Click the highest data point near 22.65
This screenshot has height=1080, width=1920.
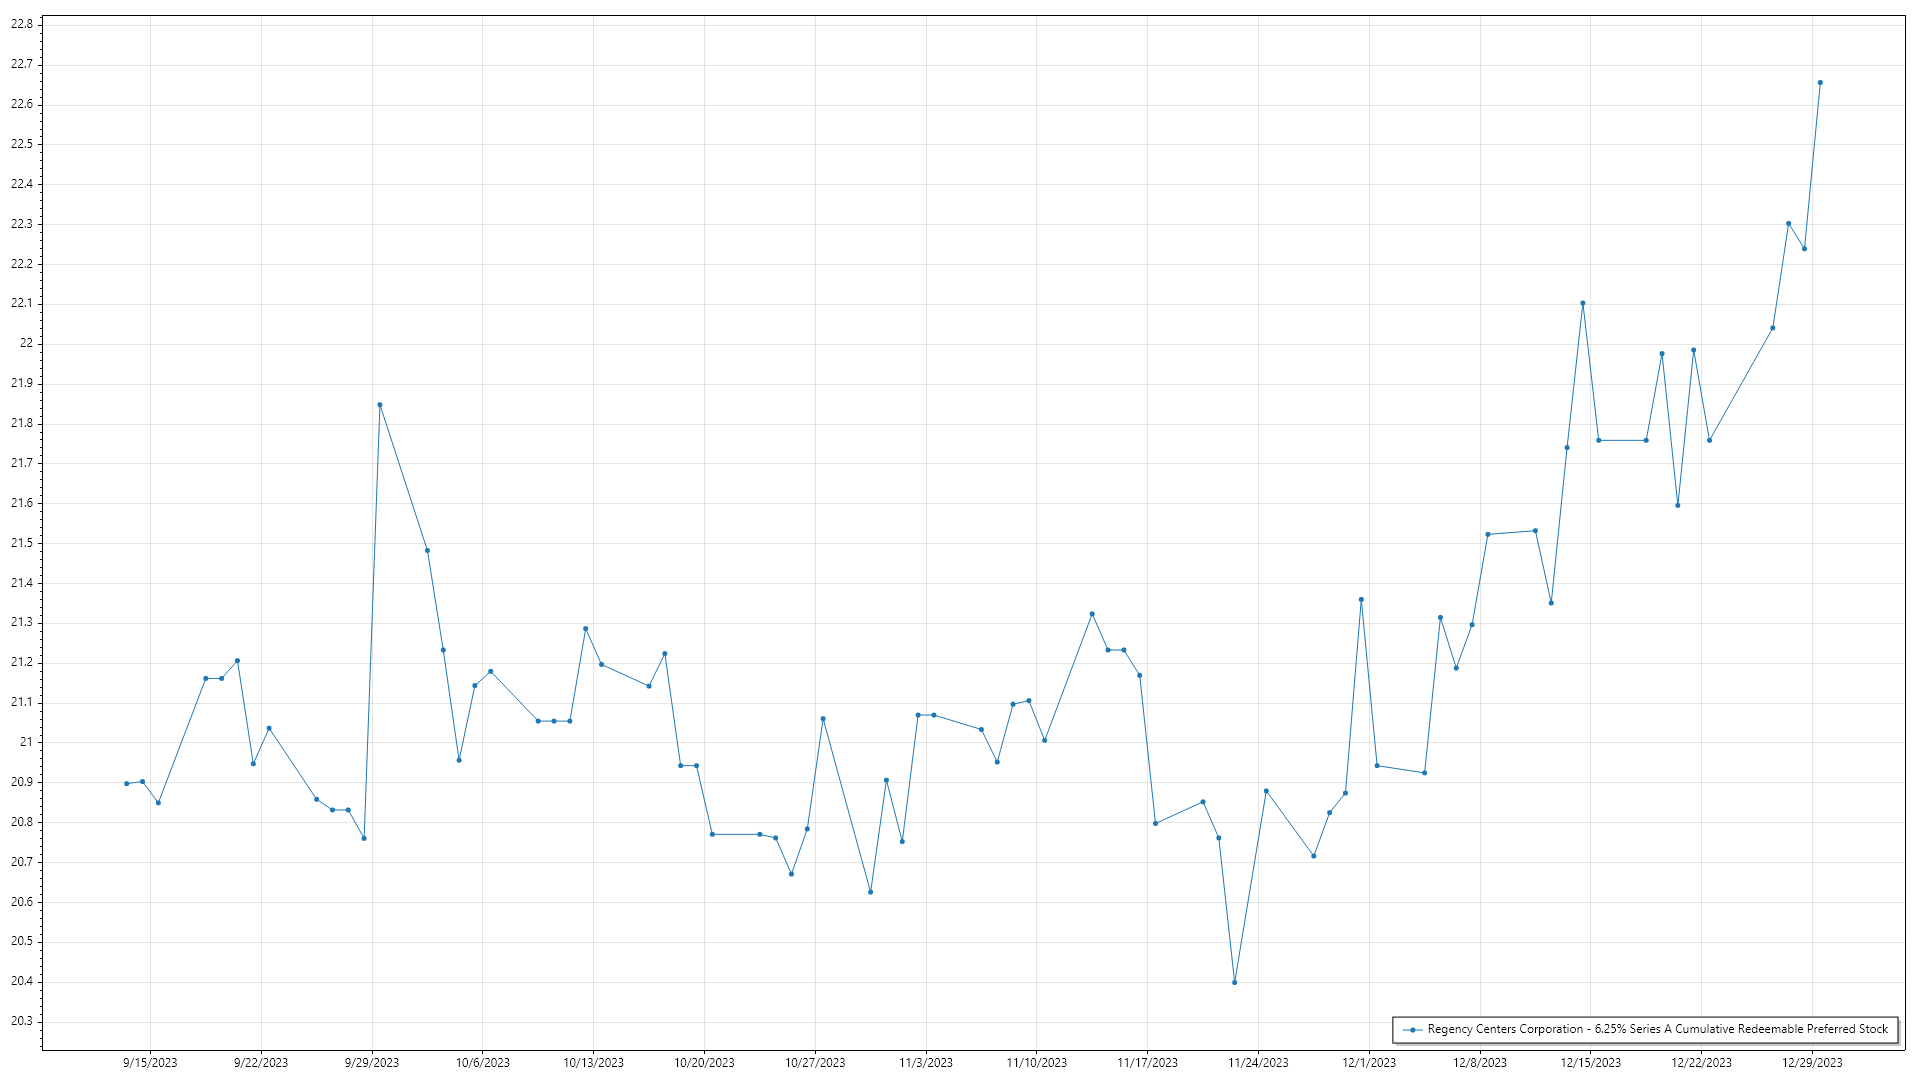[1820, 83]
